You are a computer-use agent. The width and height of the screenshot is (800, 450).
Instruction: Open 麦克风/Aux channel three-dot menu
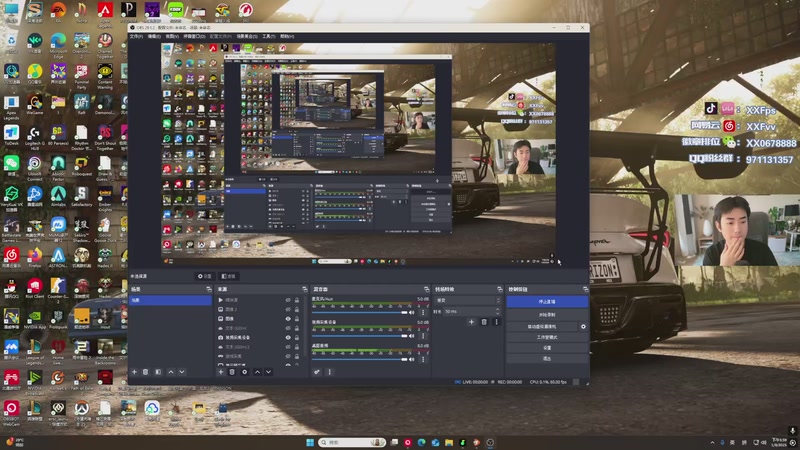(423, 312)
